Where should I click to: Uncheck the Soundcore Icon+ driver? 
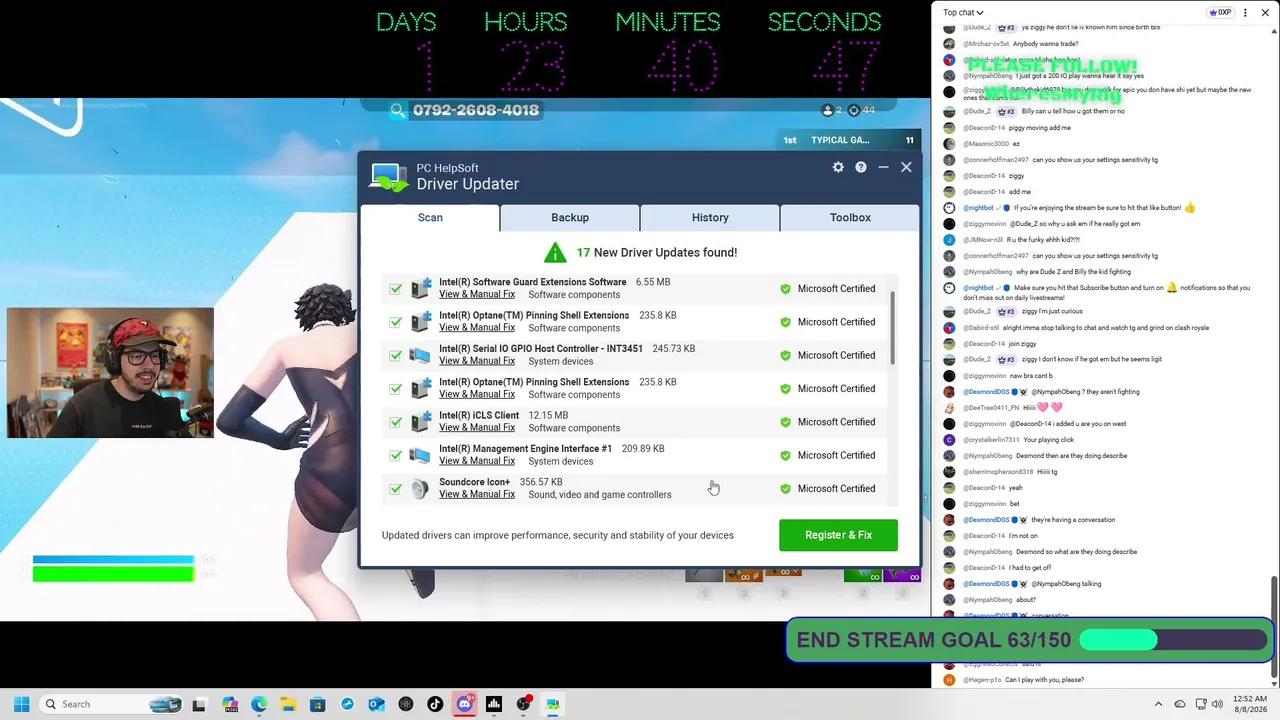click(396, 489)
